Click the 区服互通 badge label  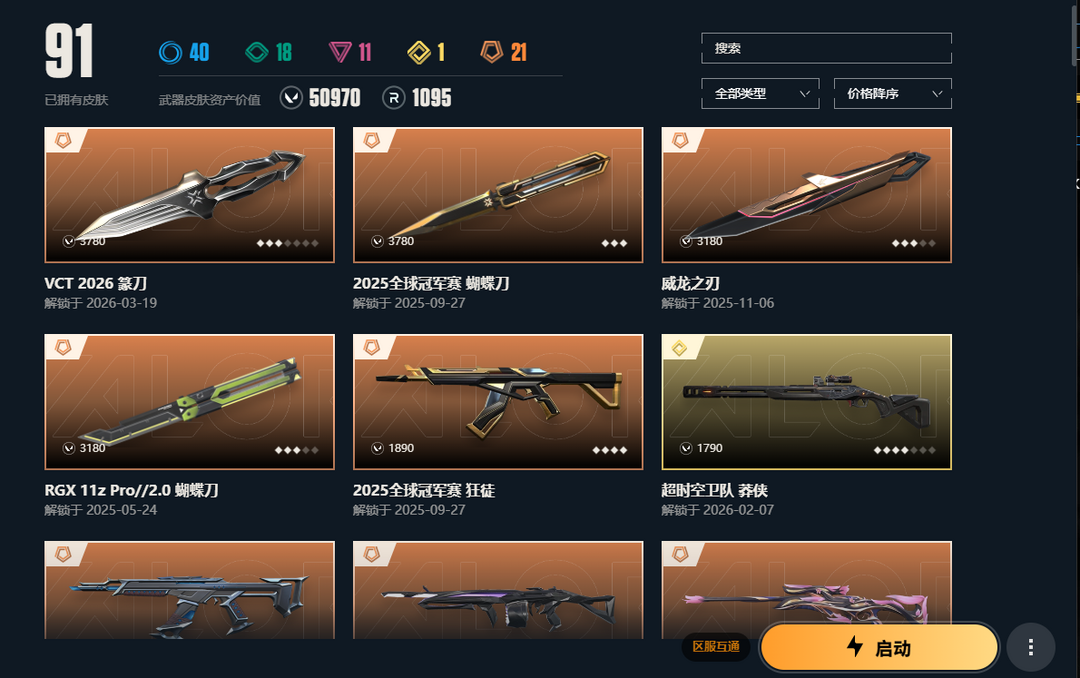(x=716, y=646)
